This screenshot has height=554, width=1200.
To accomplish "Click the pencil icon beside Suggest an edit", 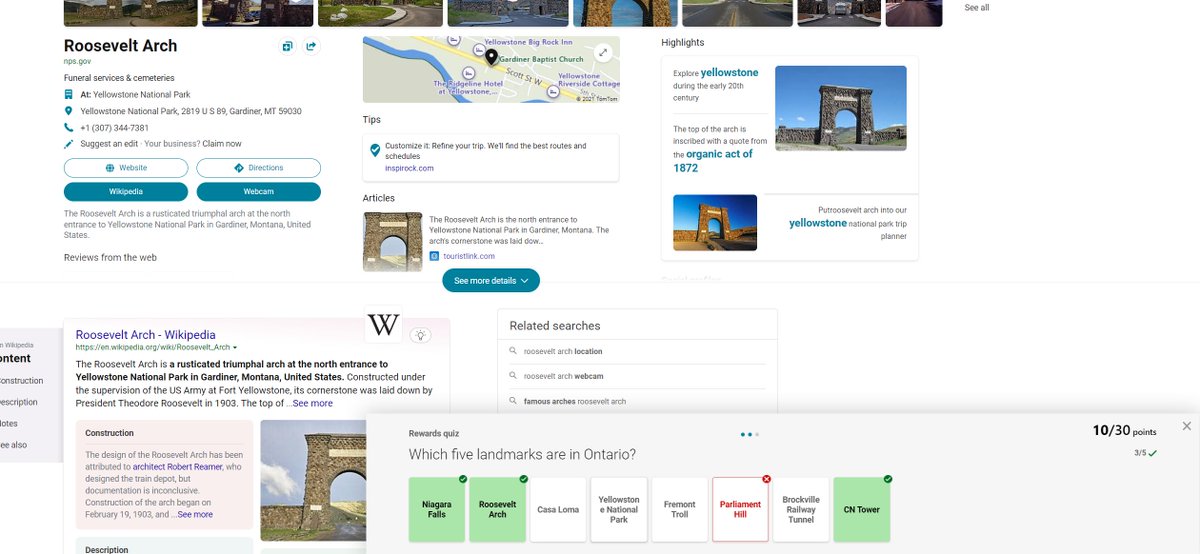I will (x=69, y=144).
